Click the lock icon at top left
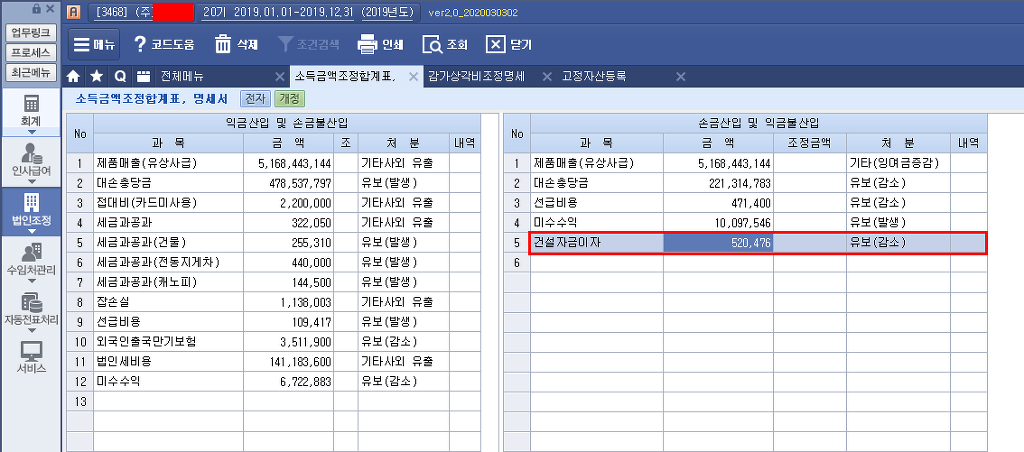1024x452 pixels. (36, 8)
